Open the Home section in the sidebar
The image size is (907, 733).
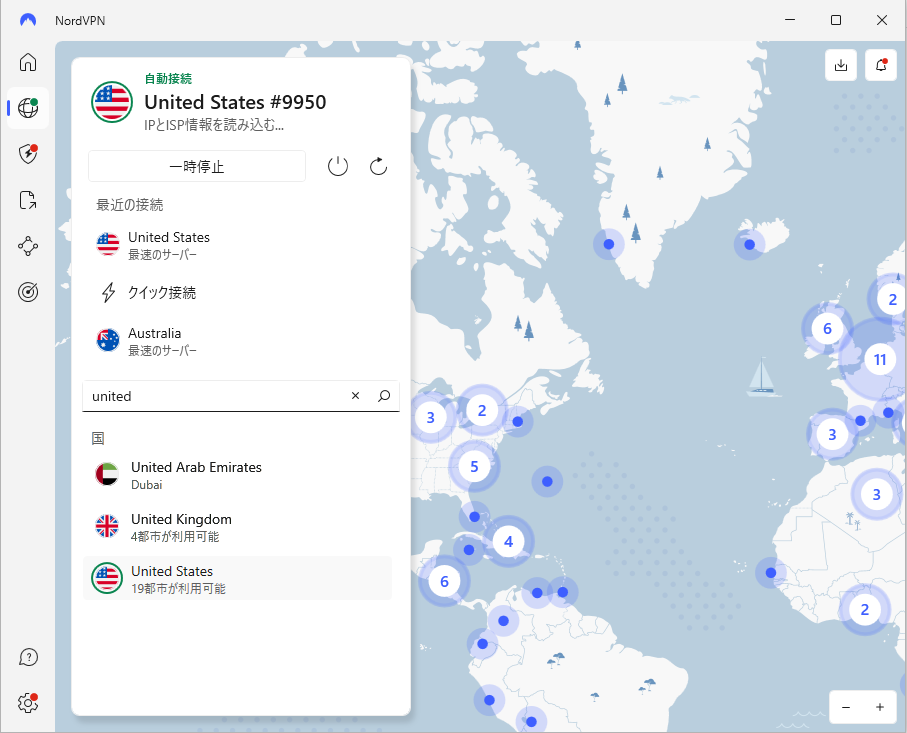pos(28,62)
